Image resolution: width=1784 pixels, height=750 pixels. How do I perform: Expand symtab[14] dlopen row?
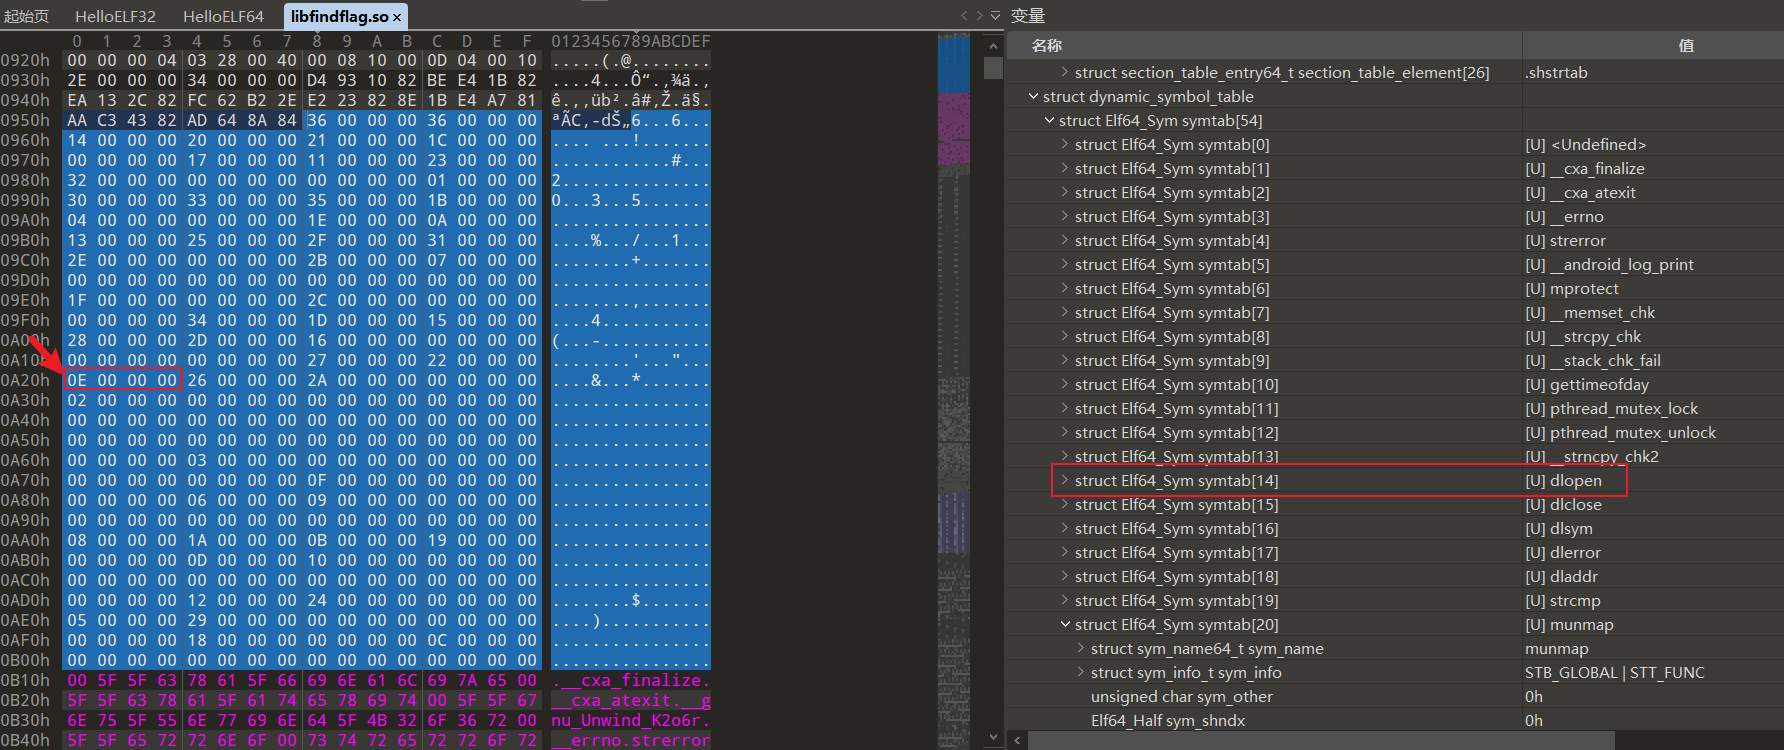click(1065, 480)
